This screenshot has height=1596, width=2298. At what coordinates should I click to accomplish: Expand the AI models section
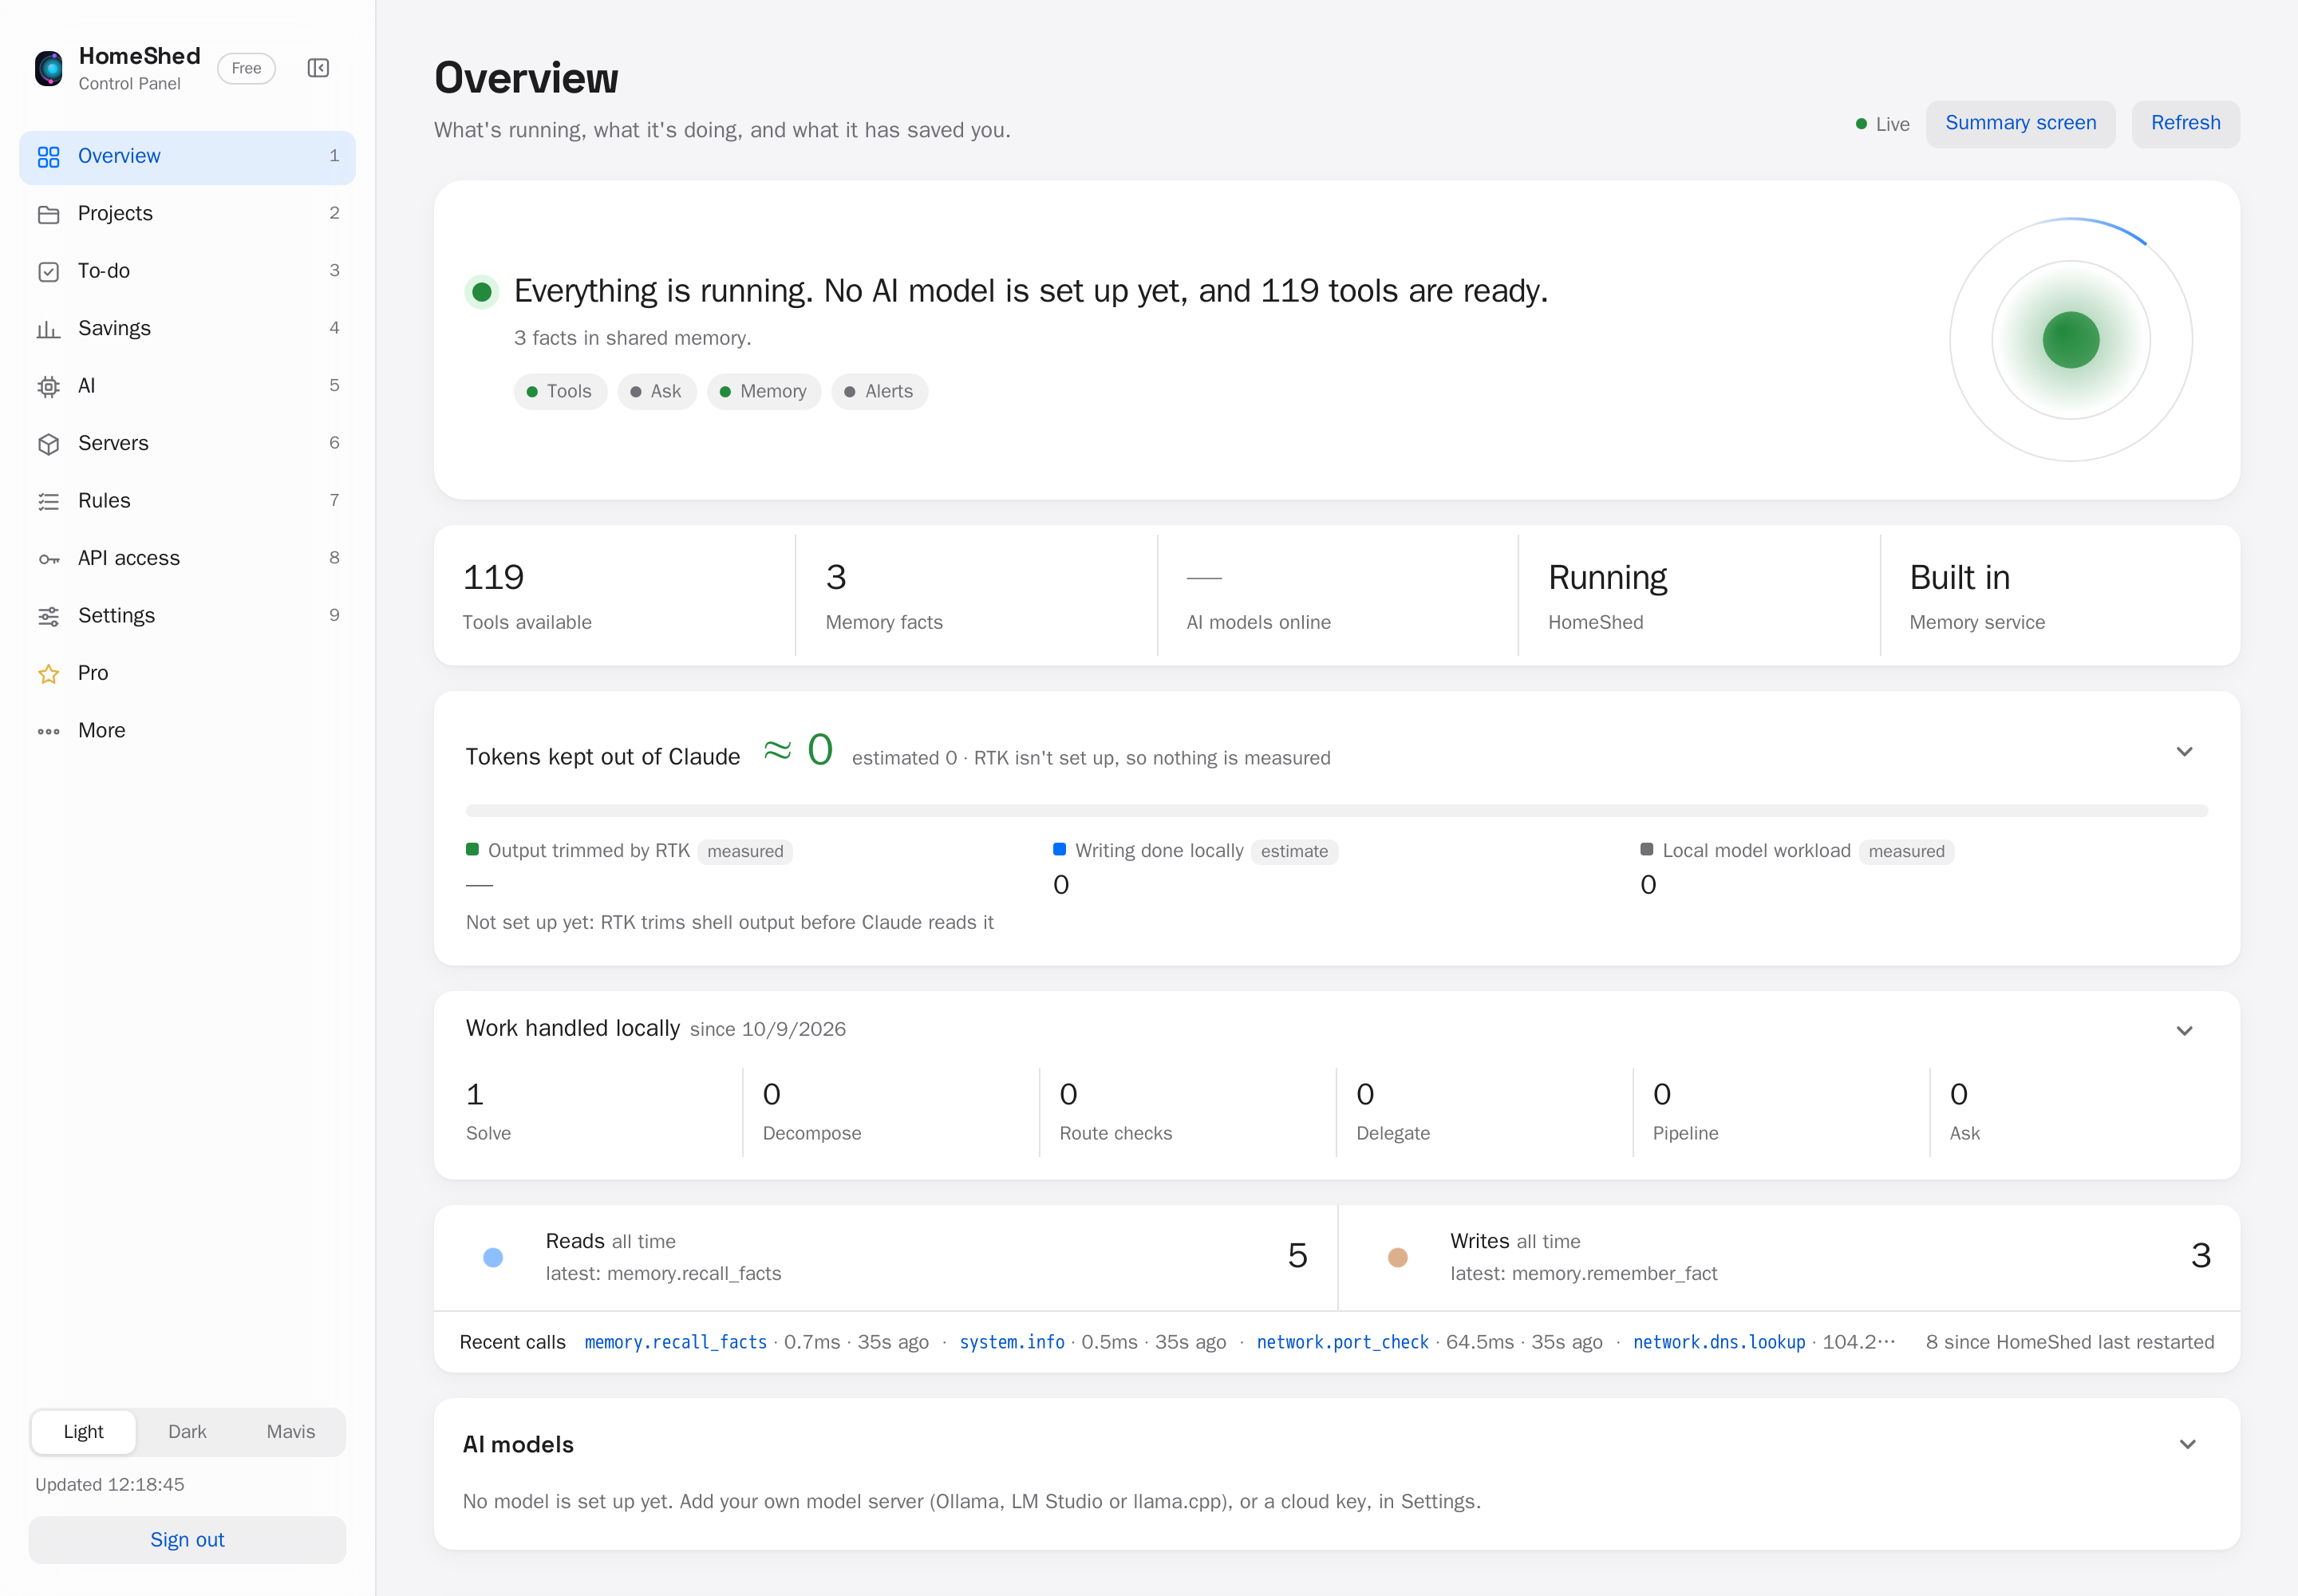[x=2188, y=1444]
